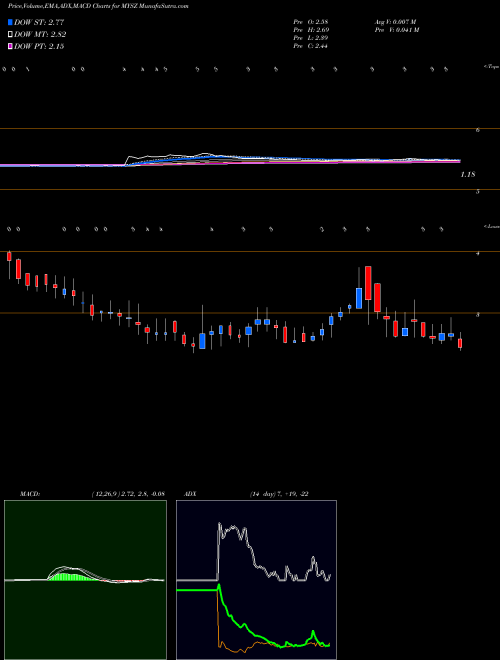Click the 'Avg V: 0.007 M' volume text
Viewport: 500px width, 660px height.
coord(395,21)
